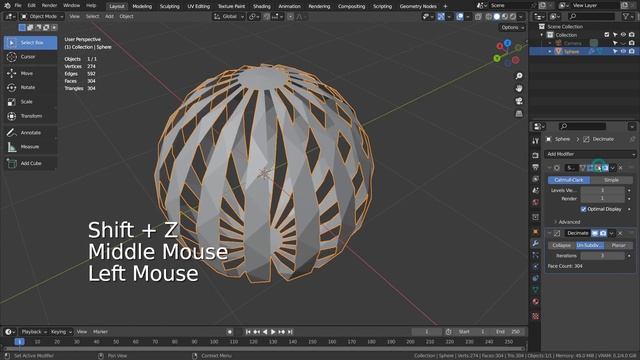The width and height of the screenshot is (640, 360).
Task: Activate the Transform tool
Action: point(31,116)
